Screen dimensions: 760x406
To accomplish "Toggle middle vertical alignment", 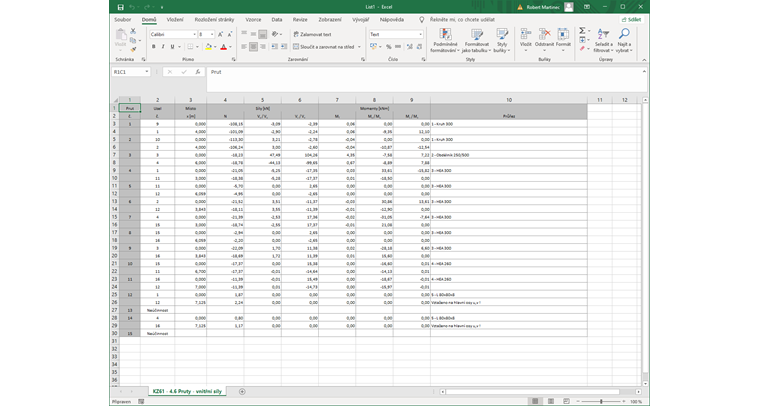I will click(253, 34).
